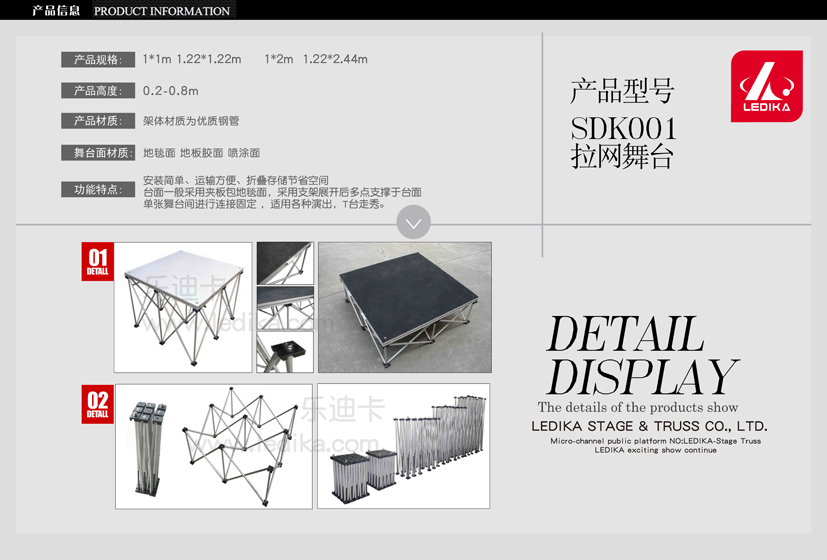Open the black carpet stage outdoor photo

[x=405, y=307]
